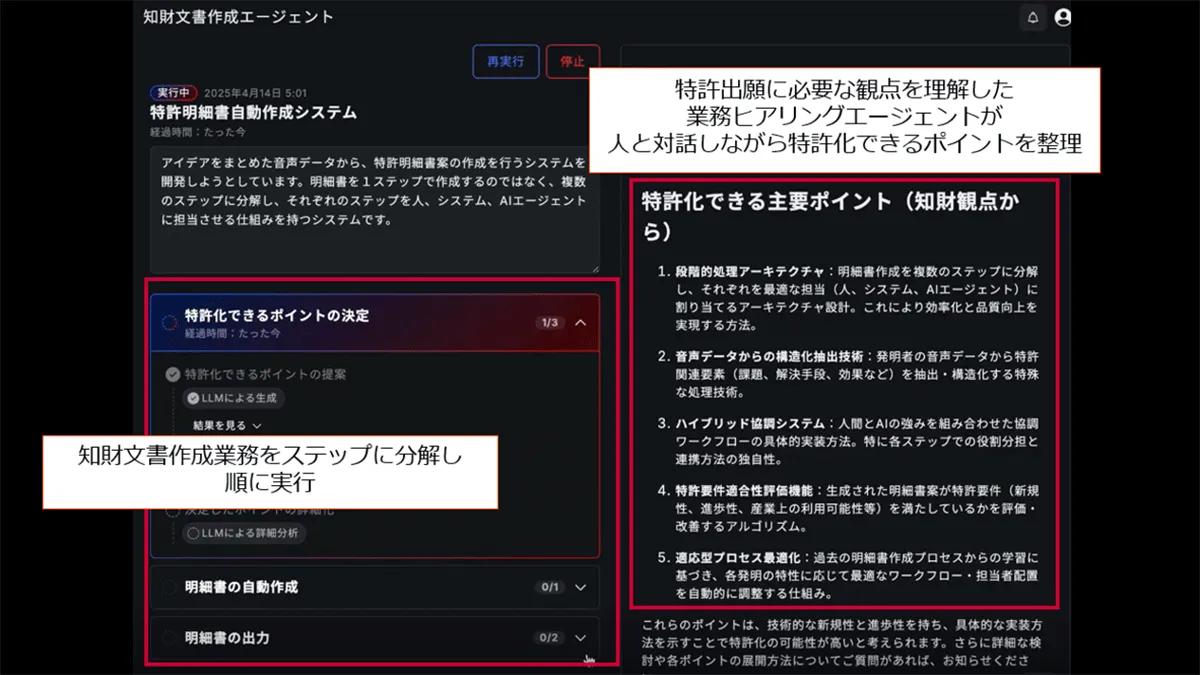Viewport: 1200px width, 675px height.
Task: Click the pending circle icon beside 明細書の出力
Action: click(170, 637)
